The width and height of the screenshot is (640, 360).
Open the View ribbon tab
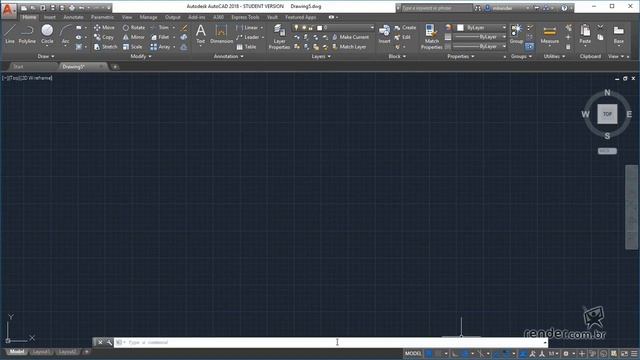[127, 17]
